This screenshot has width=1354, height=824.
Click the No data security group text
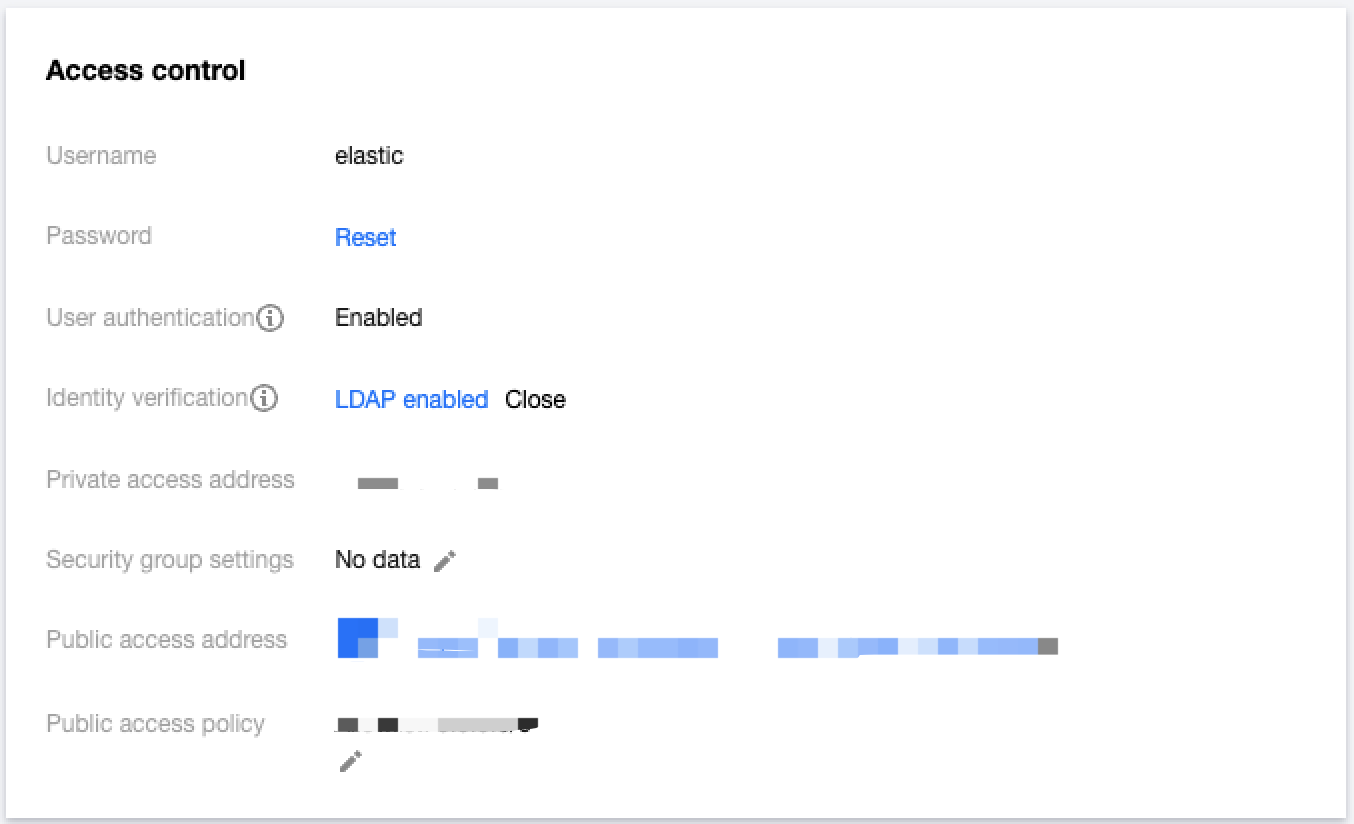[377, 560]
